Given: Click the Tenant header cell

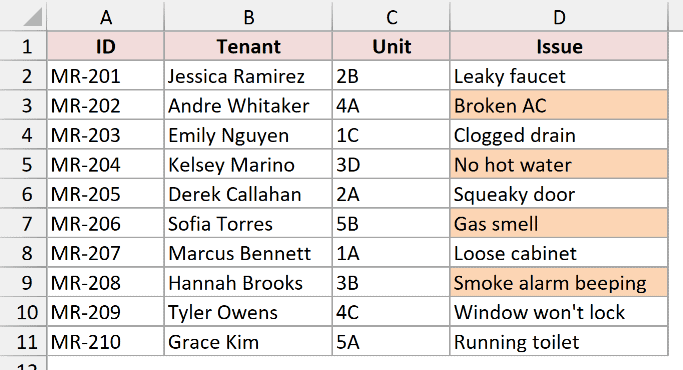Looking at the screenshot, I should coord(248,46).
